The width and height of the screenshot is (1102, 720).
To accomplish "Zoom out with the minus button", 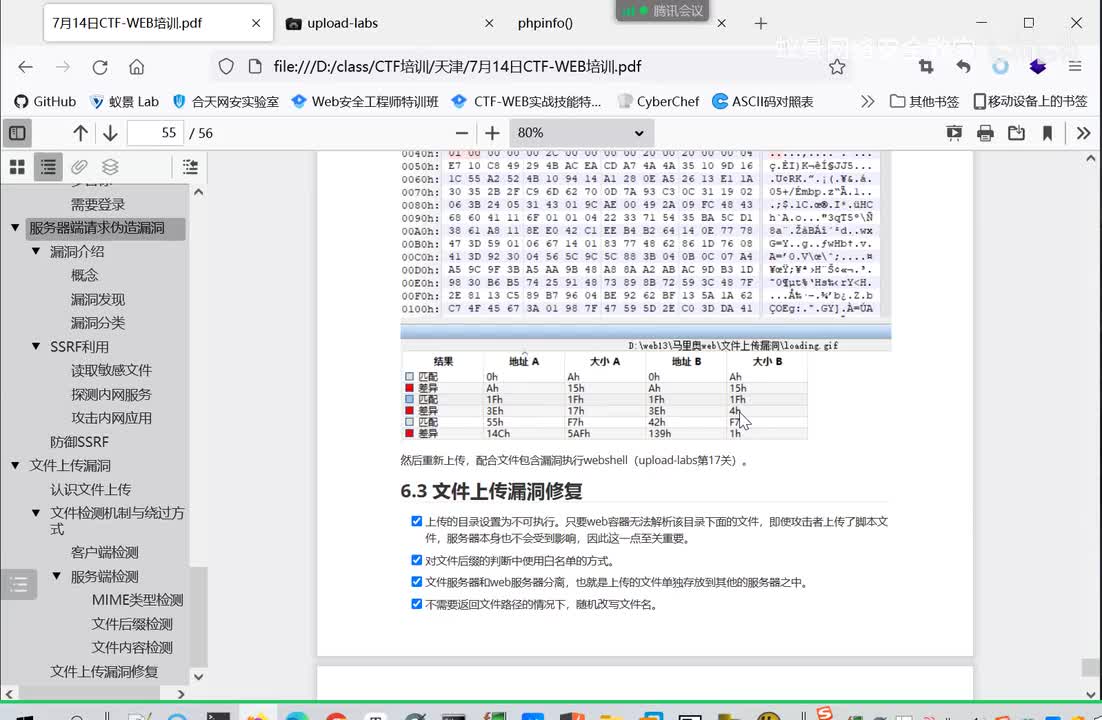I will (x=462, y=133).
